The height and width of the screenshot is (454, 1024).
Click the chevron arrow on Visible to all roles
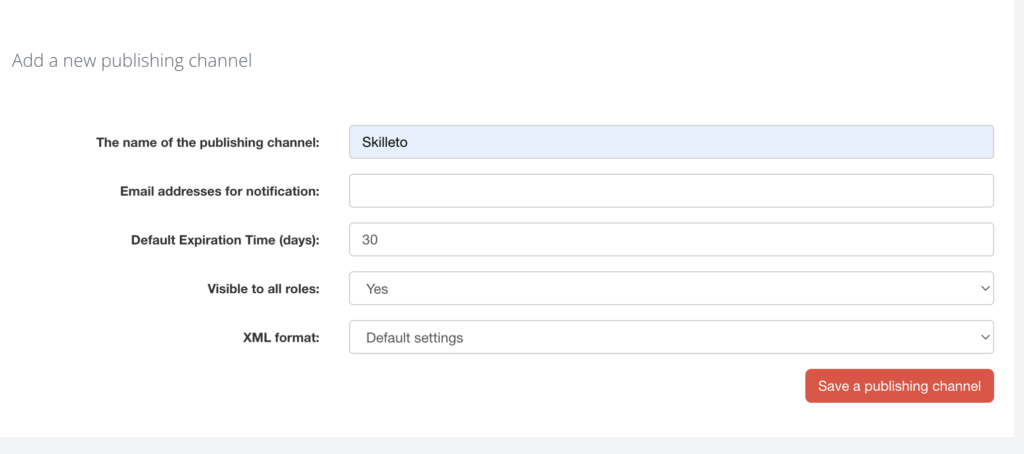(x=985, y=289)
